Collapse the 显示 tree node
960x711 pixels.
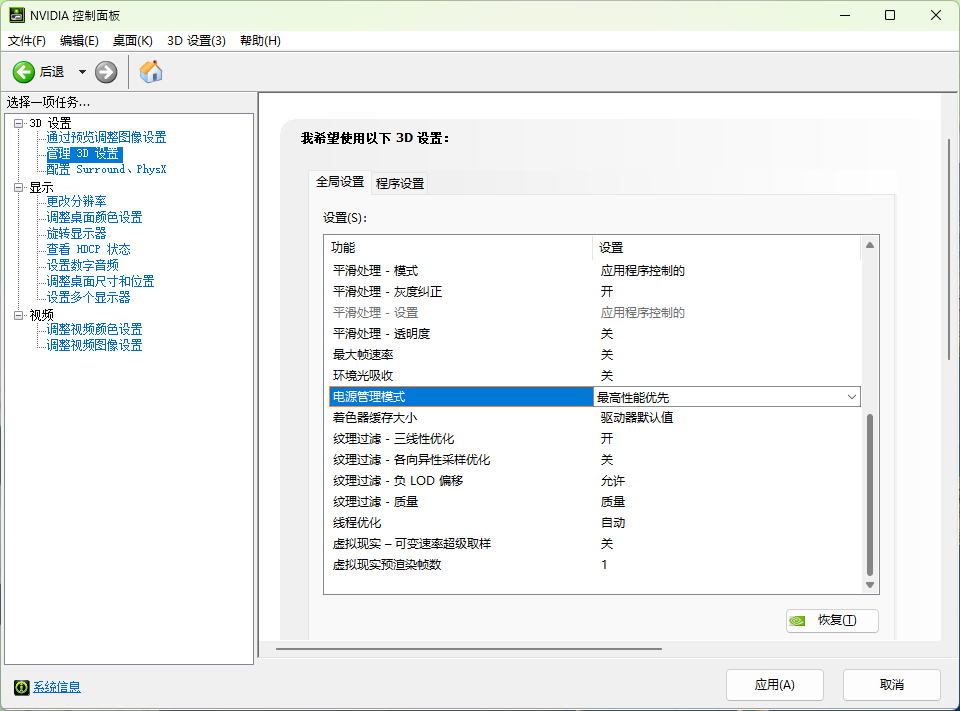click(x=18, y=187)
